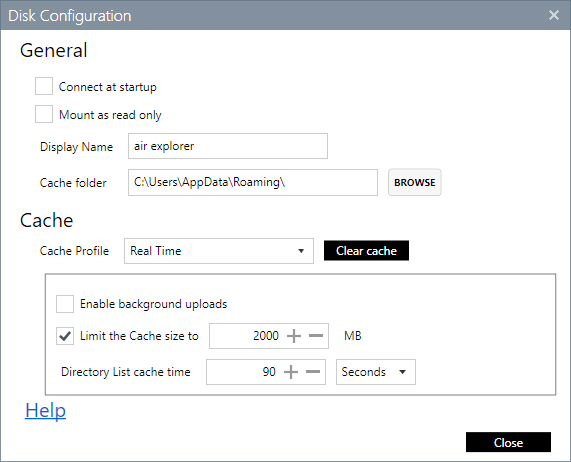Image resolution: width=571 pixels, height=462 pixels.
Task: Increase directory list cache time with plus
Action: pyautogui.click(x=291, y=372)
